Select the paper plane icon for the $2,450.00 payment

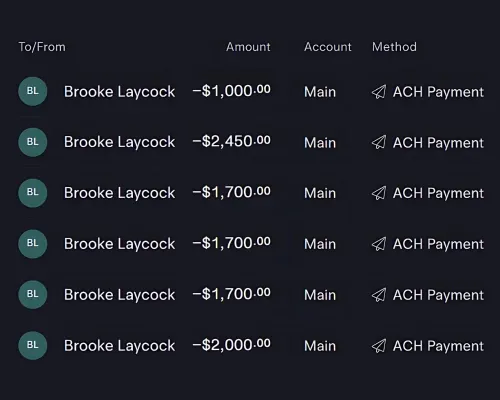click(x=379, y=142)
